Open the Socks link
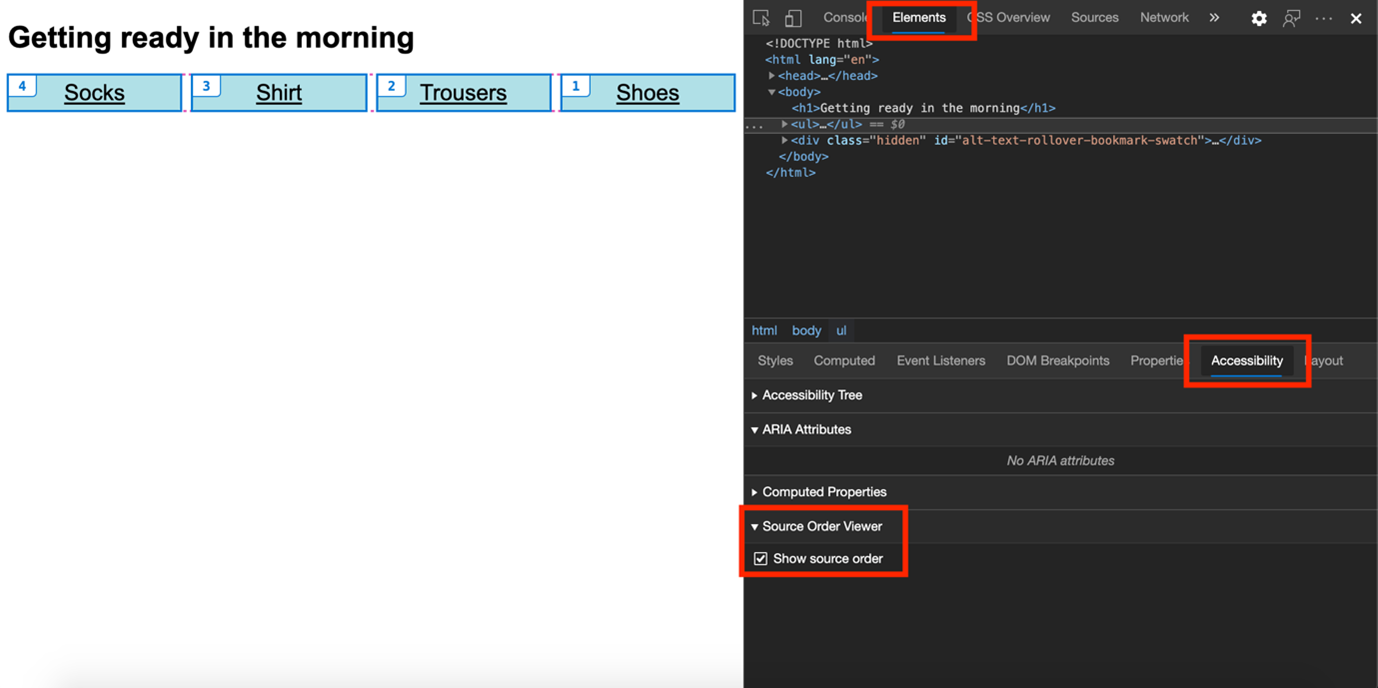This screenshot has width=1378, height=688. pos(94,93)
